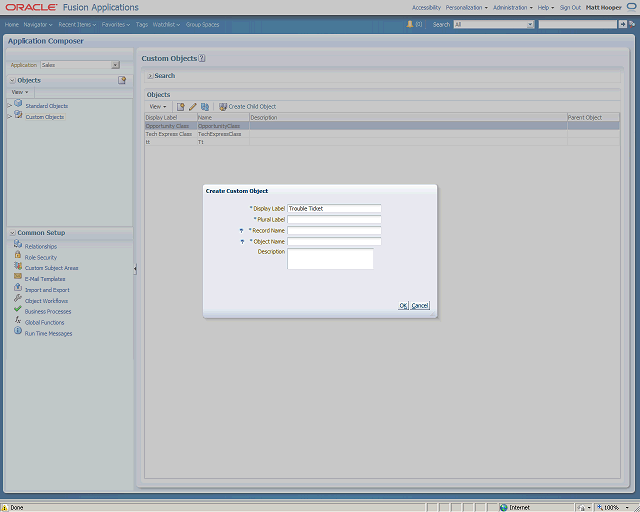Click the Plural Label input field
Image resolution: width=640 pixels, height=512 pixels.
tap(334, 220)
